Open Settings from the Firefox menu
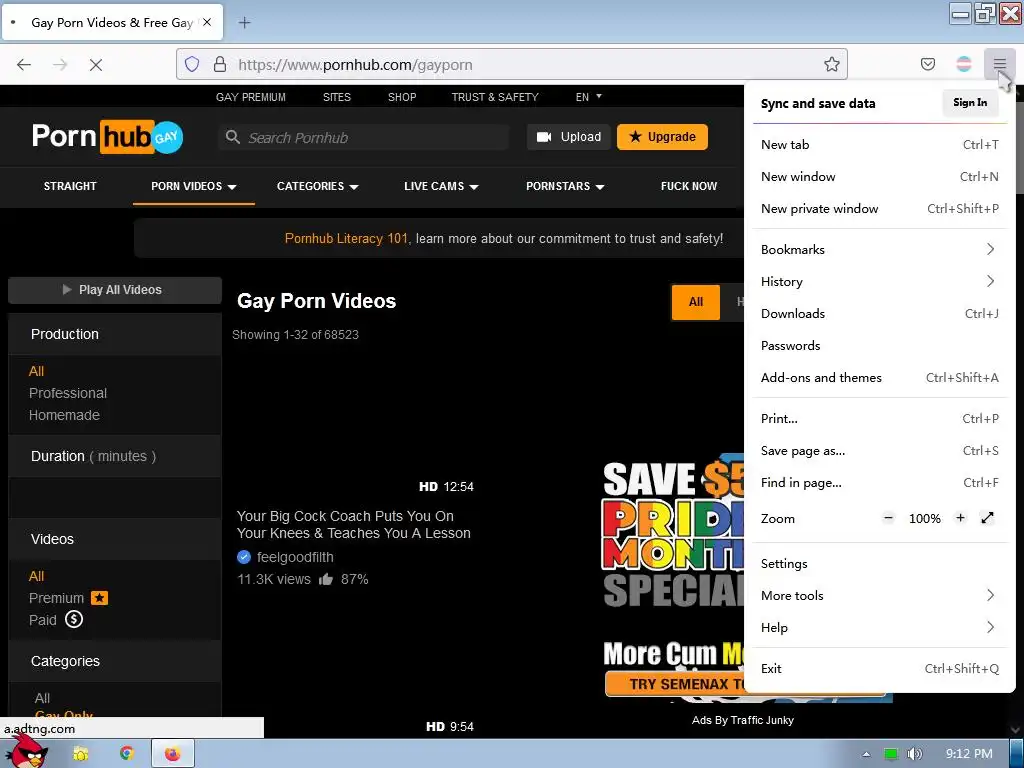This screenshot has height=768, width=1024. [x=880, y=564]
